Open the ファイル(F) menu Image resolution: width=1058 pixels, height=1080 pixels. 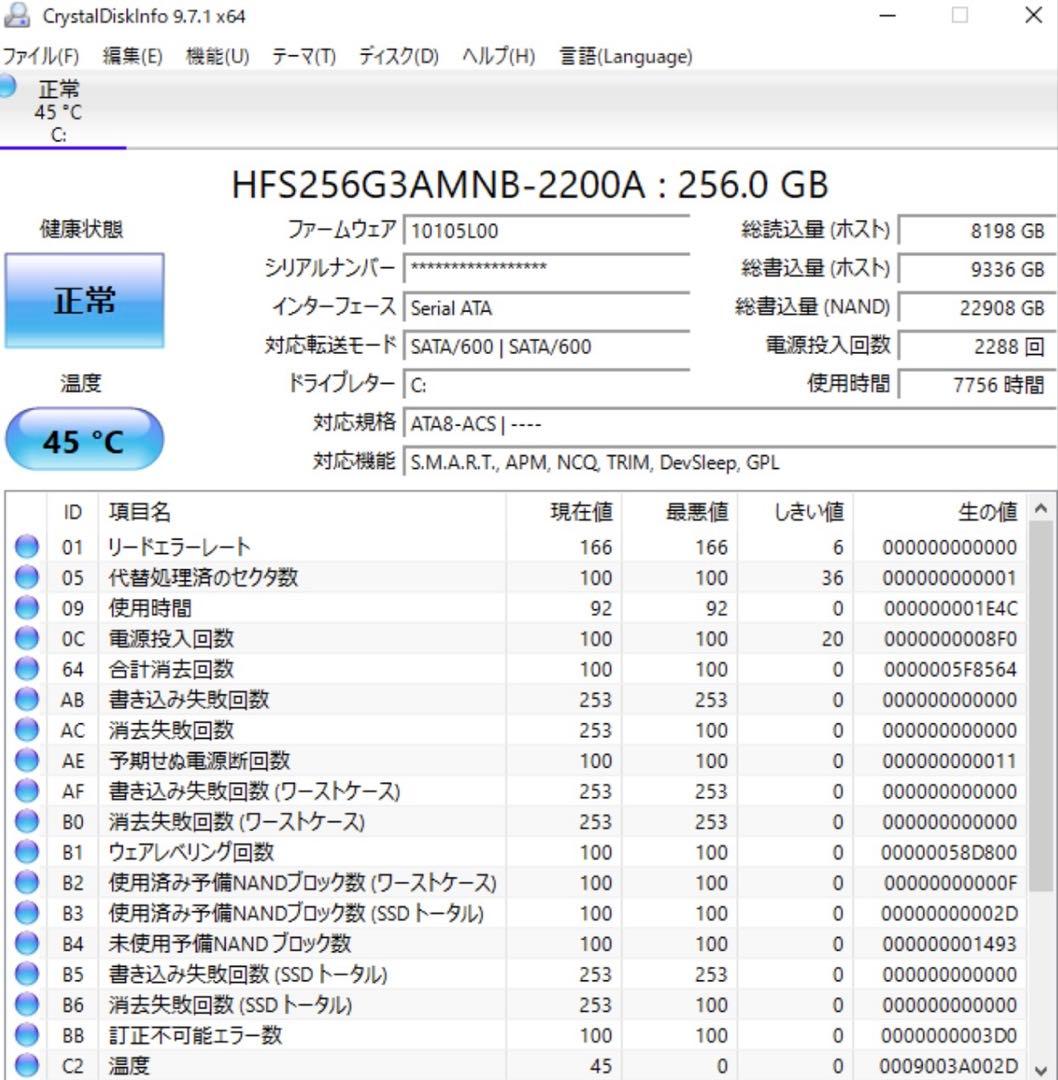41,56
